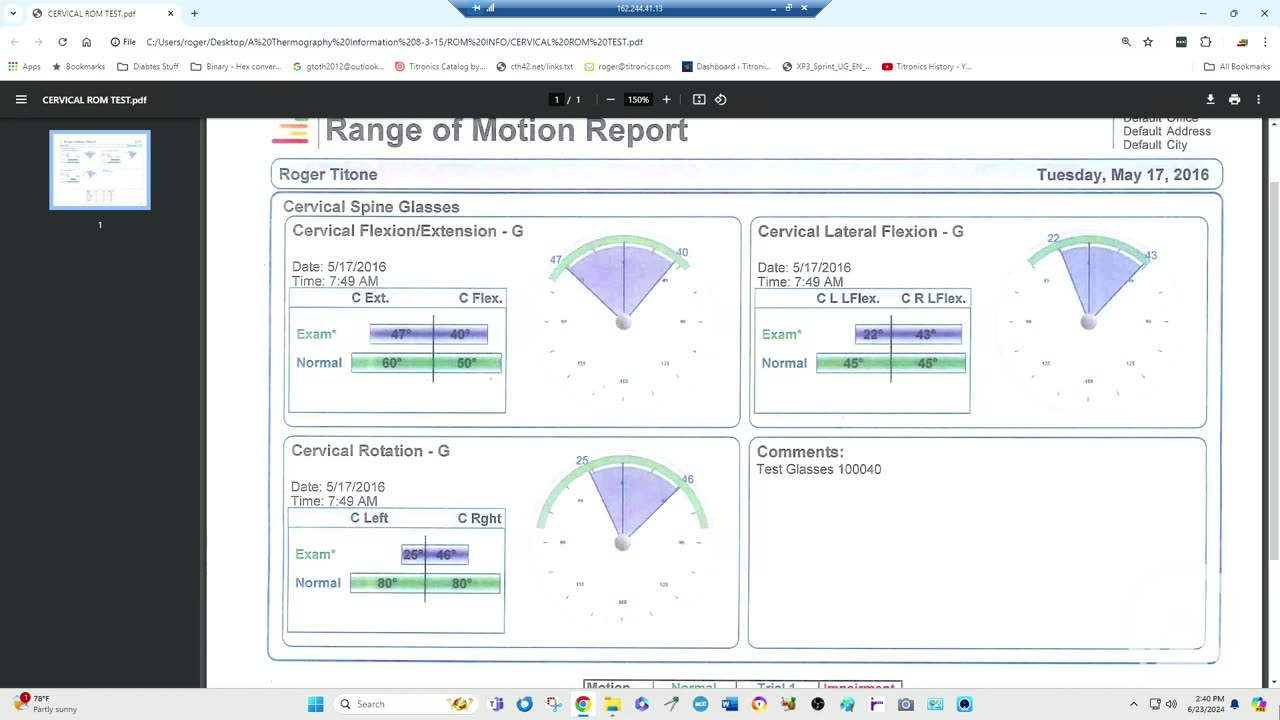
Task: Open the XP3_Sprint_UG_EN bookmark
Action: [826, 67]
